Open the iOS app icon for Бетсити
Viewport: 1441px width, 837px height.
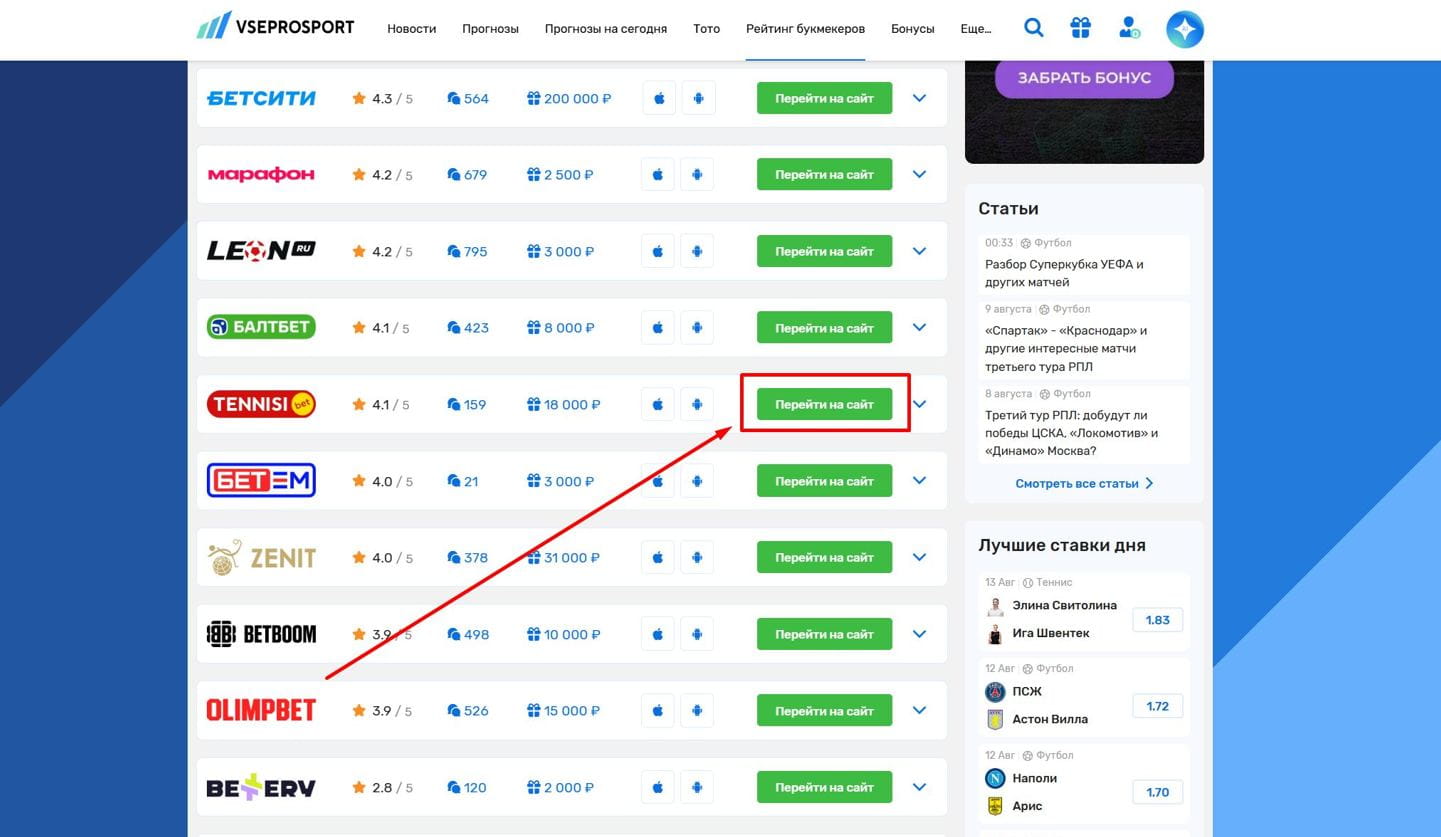[x=659, y=98]
